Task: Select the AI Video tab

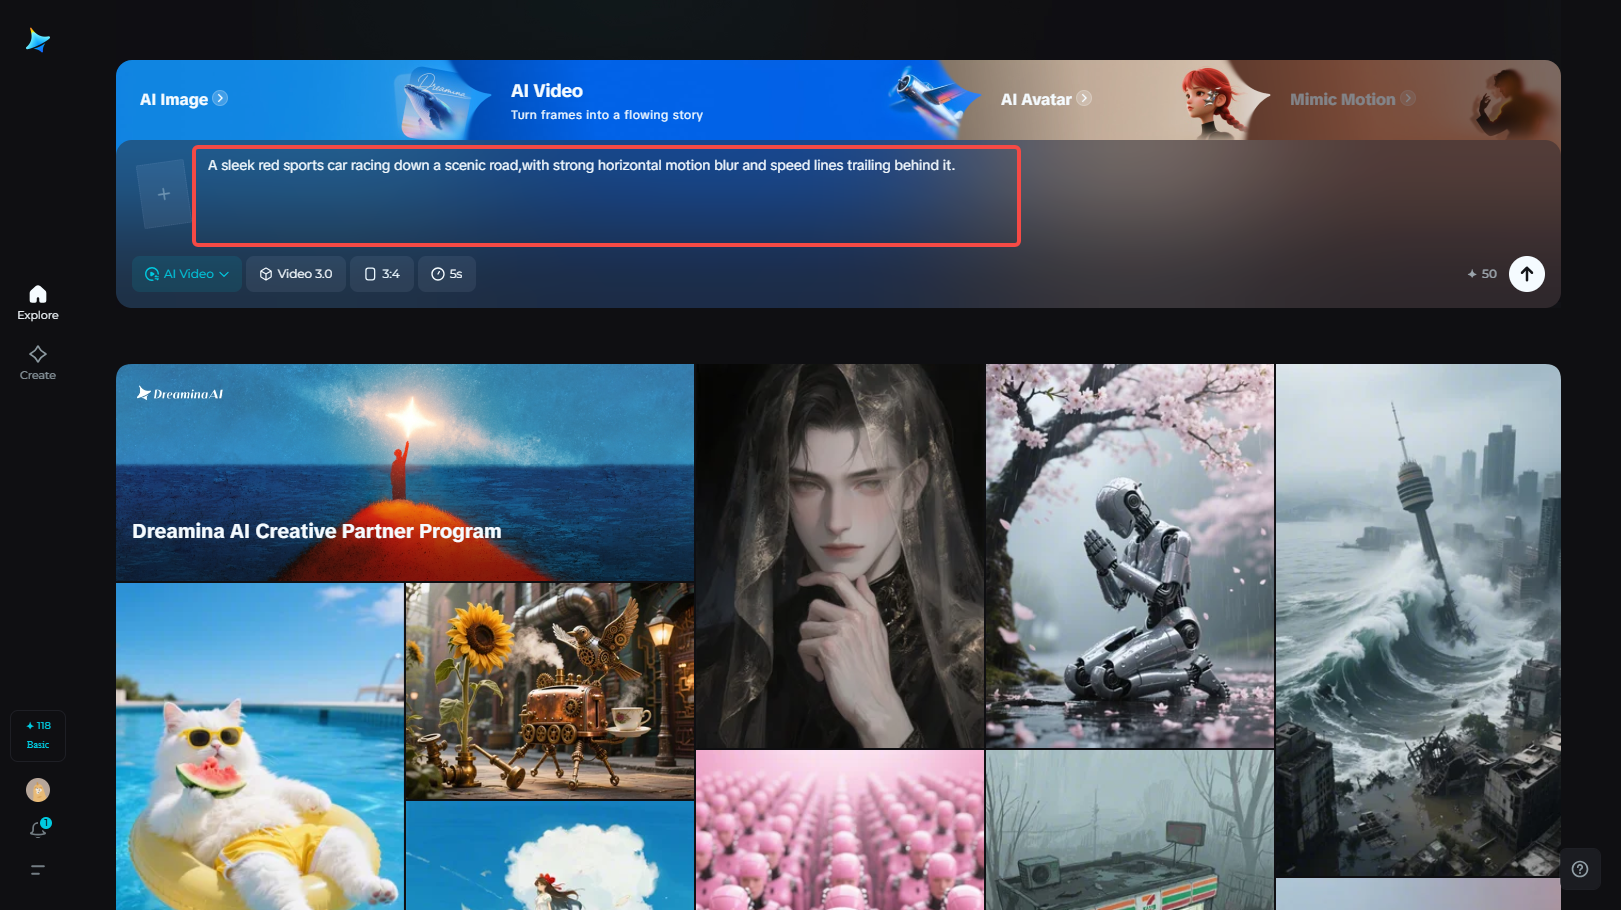Action: tap(547, 91)
